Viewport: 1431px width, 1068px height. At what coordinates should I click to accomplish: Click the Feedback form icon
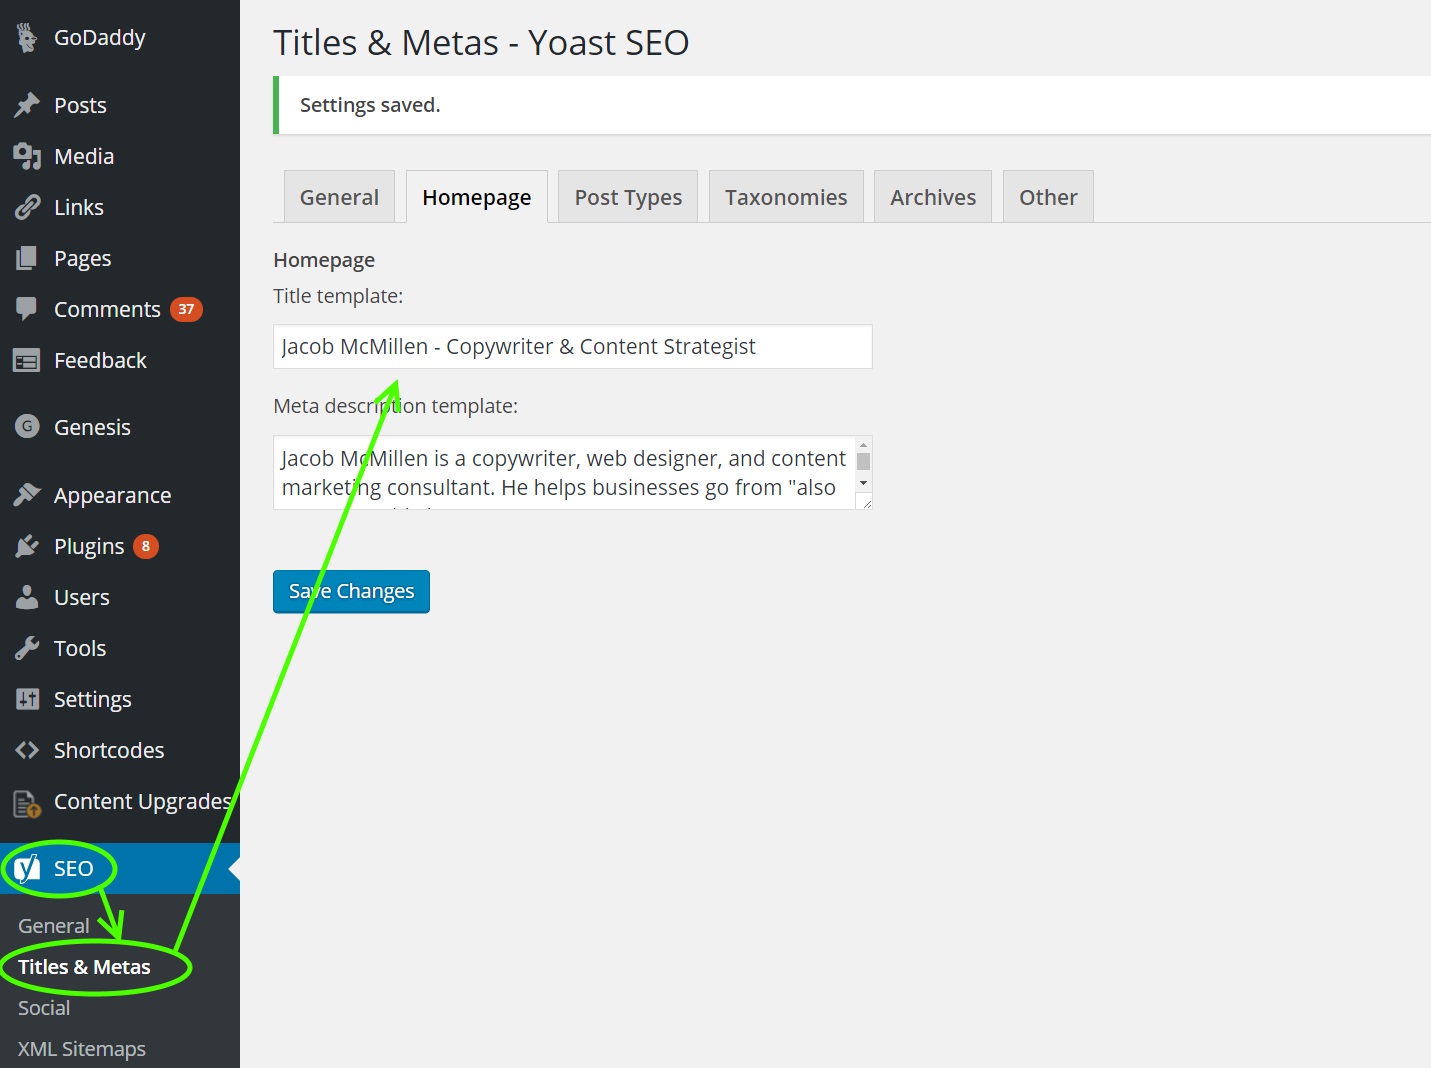[27, 361]
